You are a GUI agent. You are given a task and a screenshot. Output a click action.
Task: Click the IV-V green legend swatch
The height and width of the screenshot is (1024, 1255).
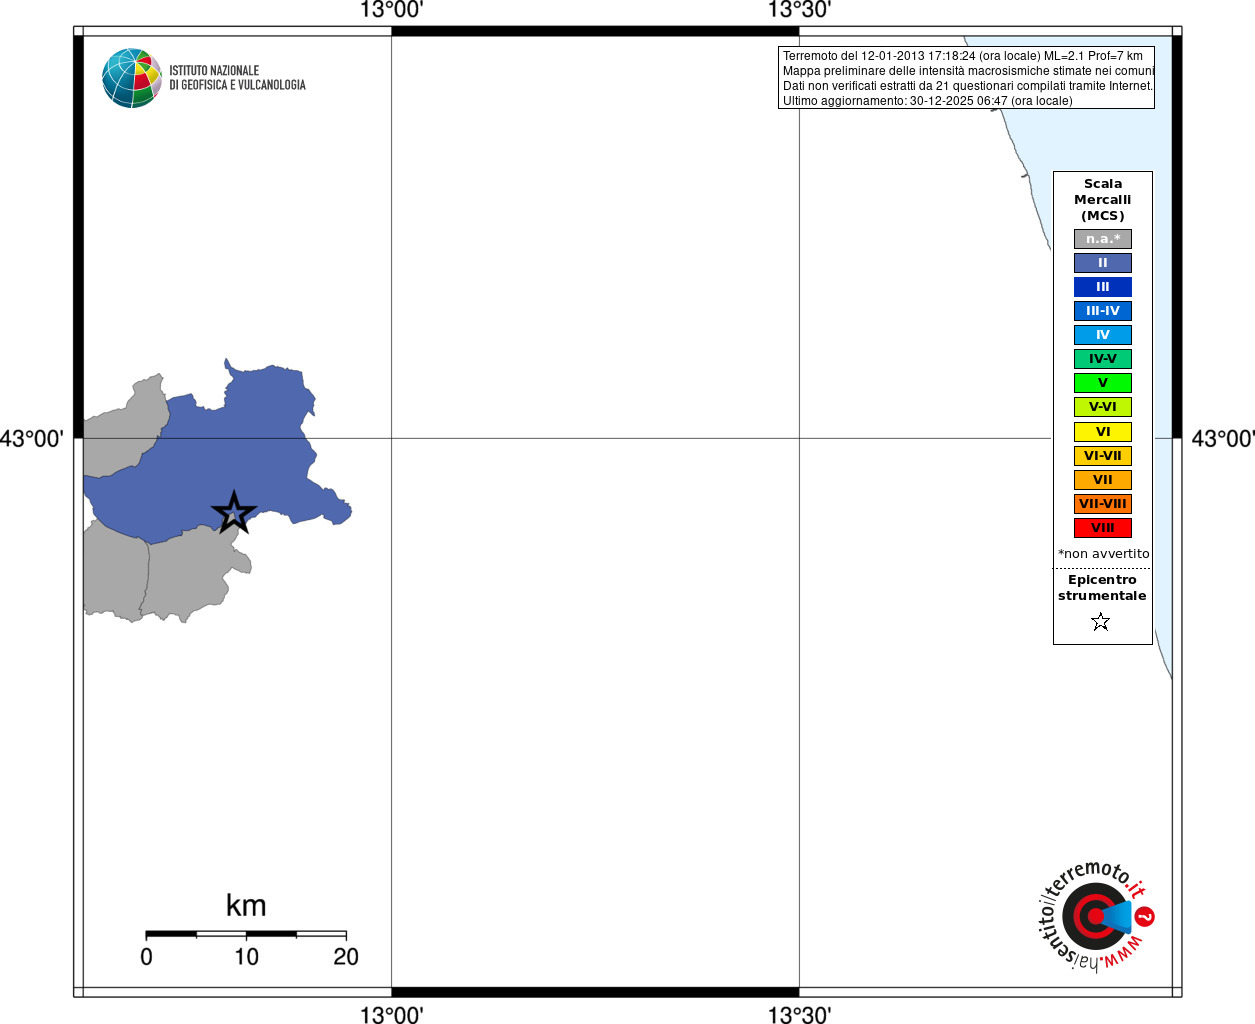coord(1103,359)
